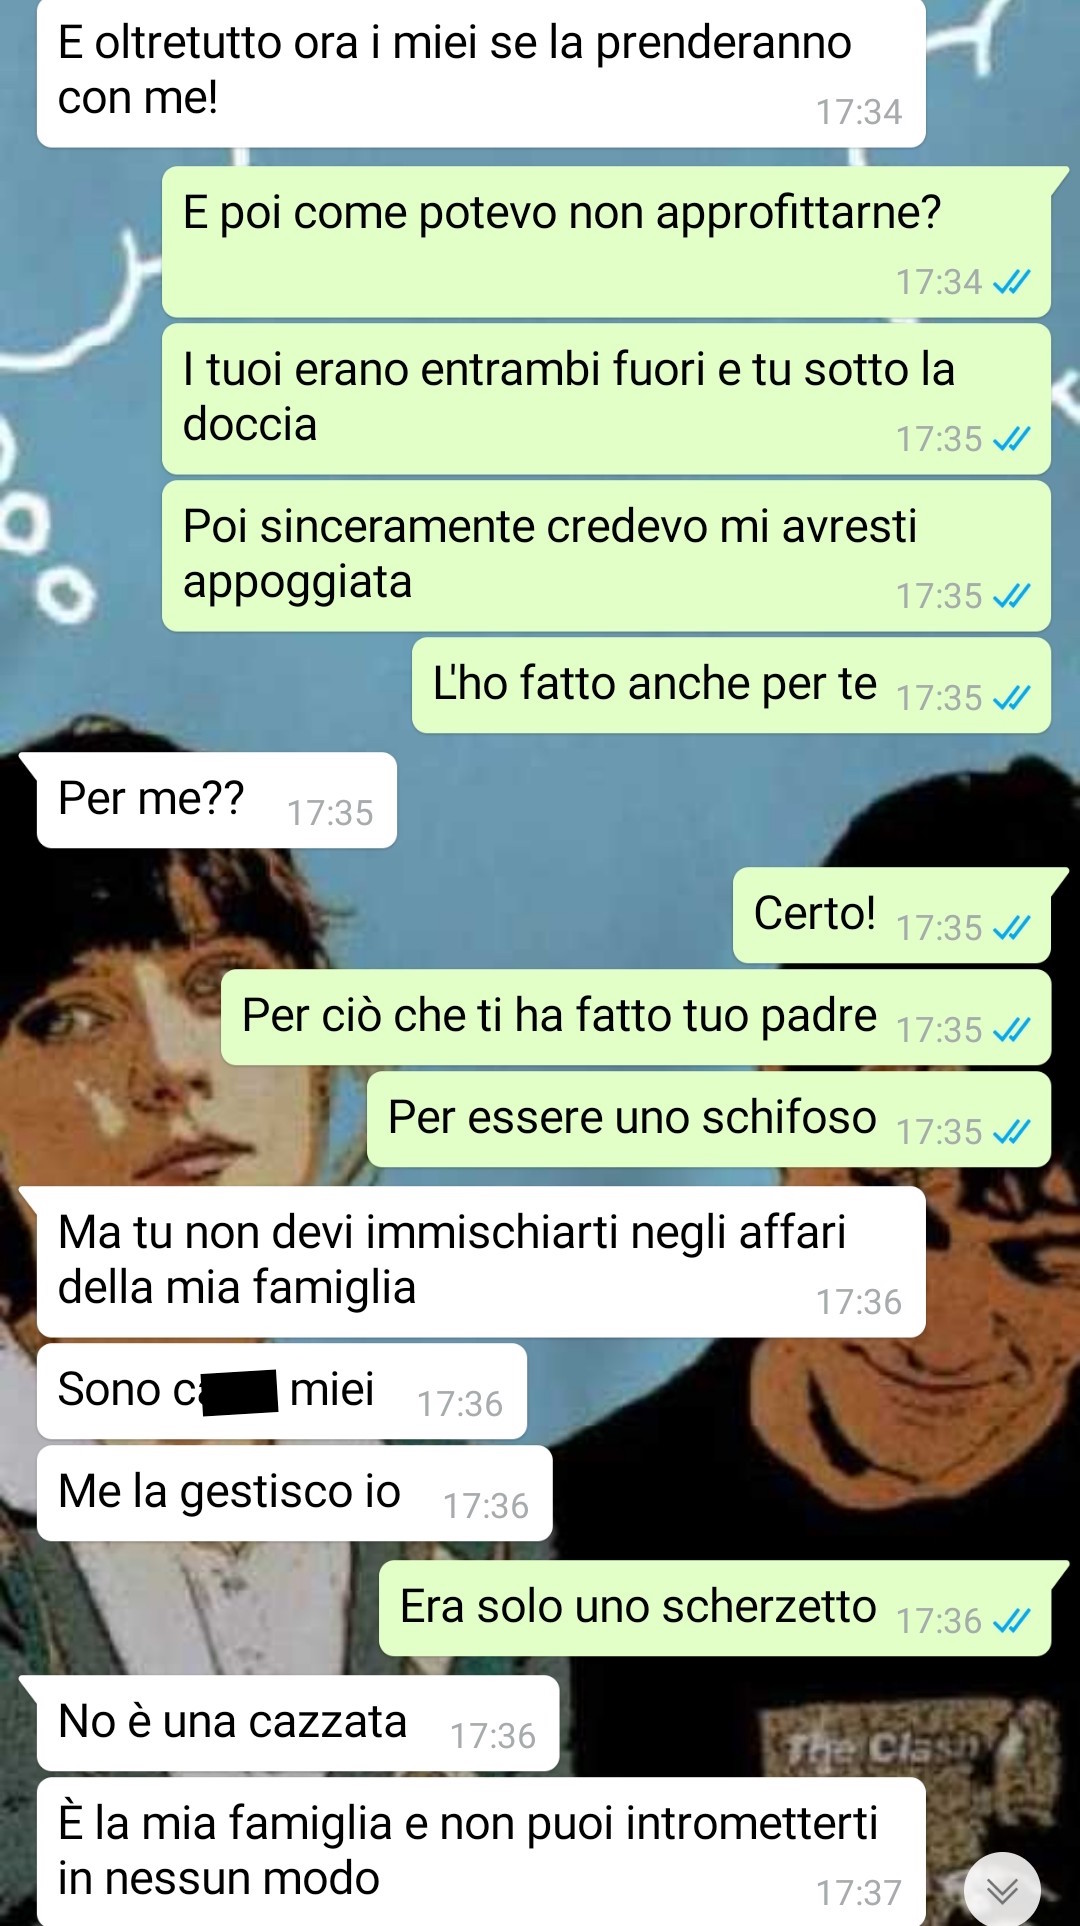Tap read ticks on "Certo!" message
This screenshot has width=1080, height=1926.
click(x=1011, y=928)
